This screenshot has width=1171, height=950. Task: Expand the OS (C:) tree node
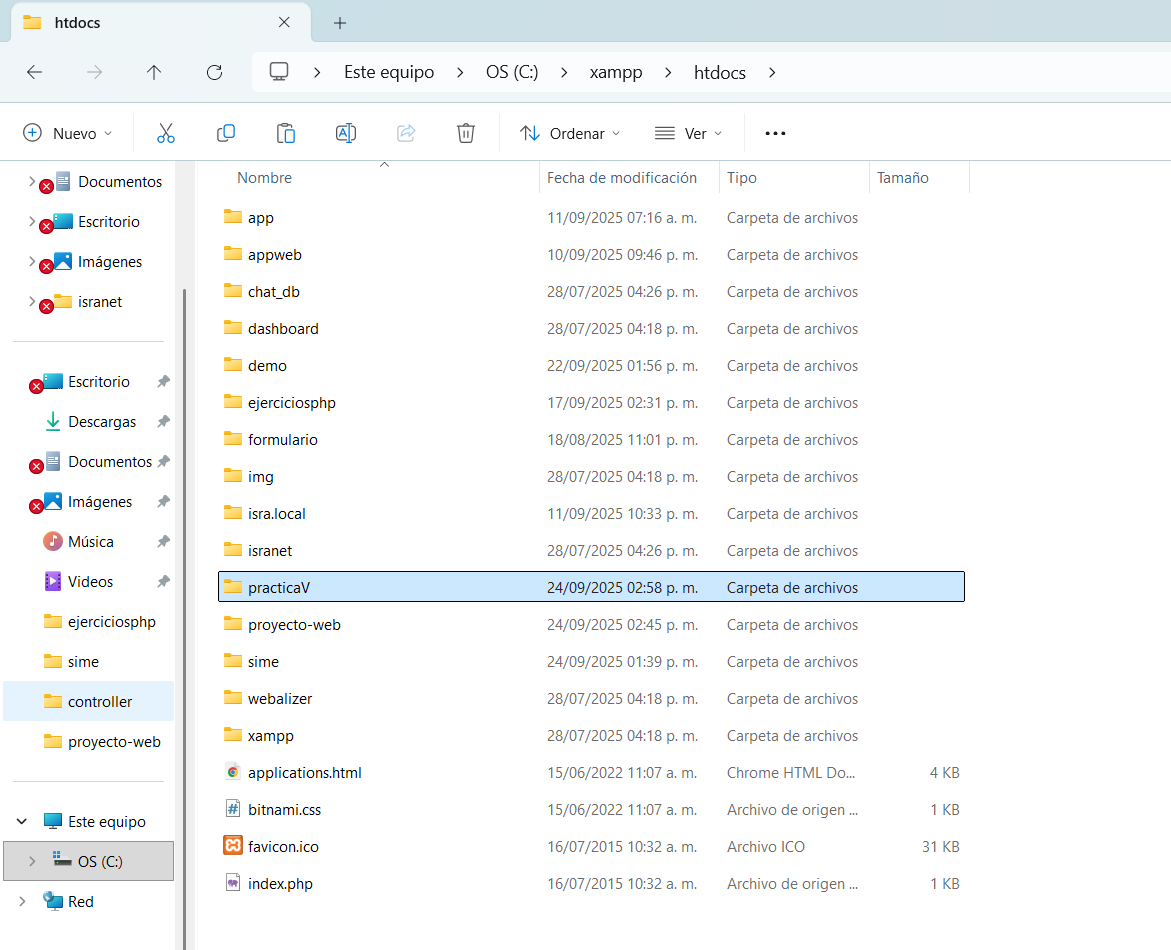click(32, 861)
